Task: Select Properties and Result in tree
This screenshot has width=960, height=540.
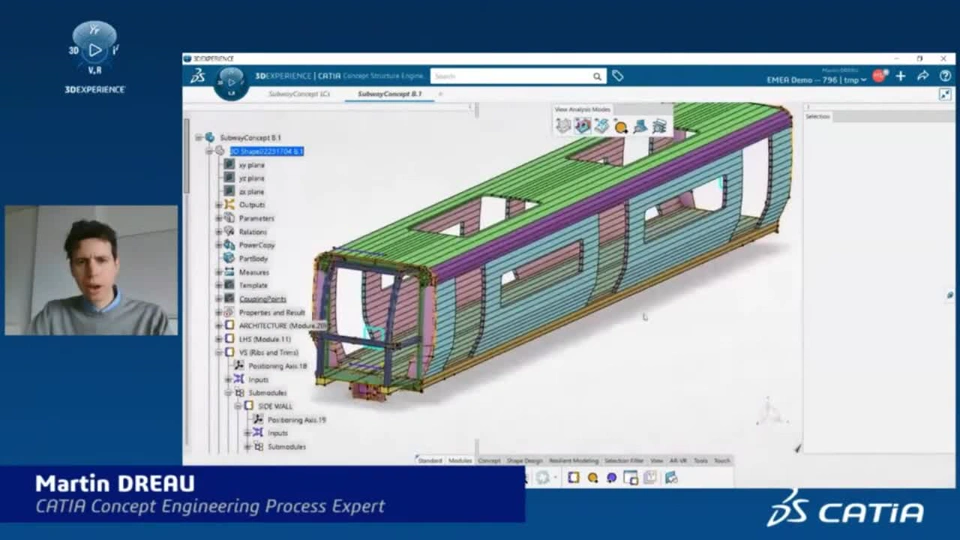Action: [x=272, y=312]
